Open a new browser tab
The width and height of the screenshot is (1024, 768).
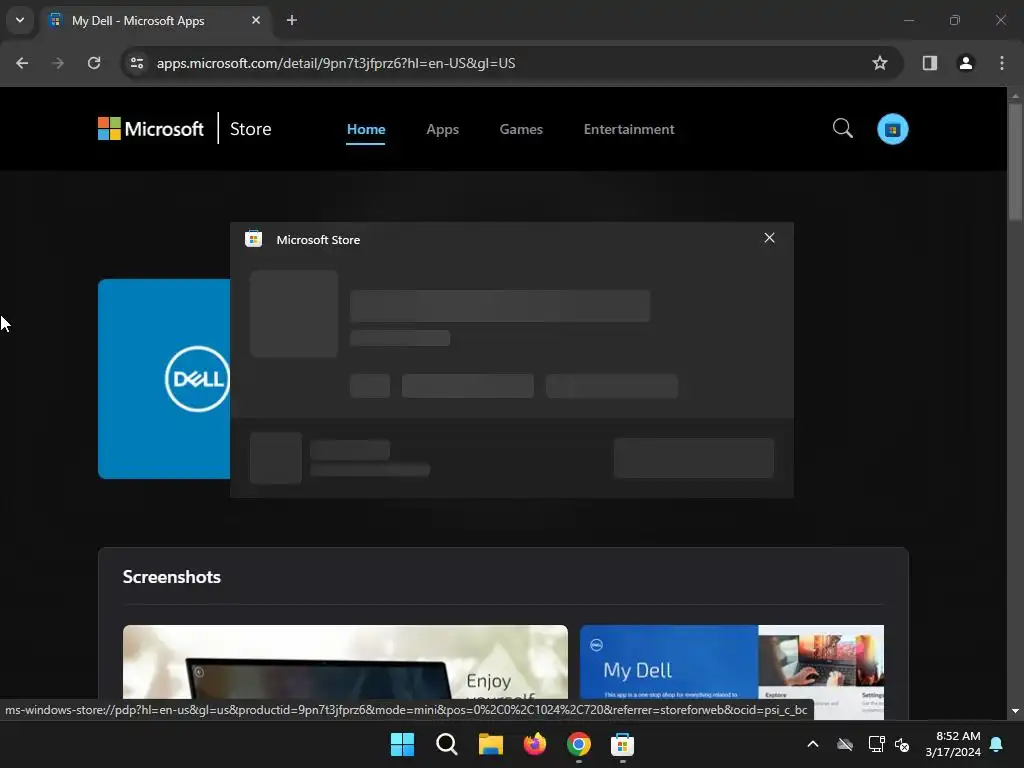tap(292, 20)
